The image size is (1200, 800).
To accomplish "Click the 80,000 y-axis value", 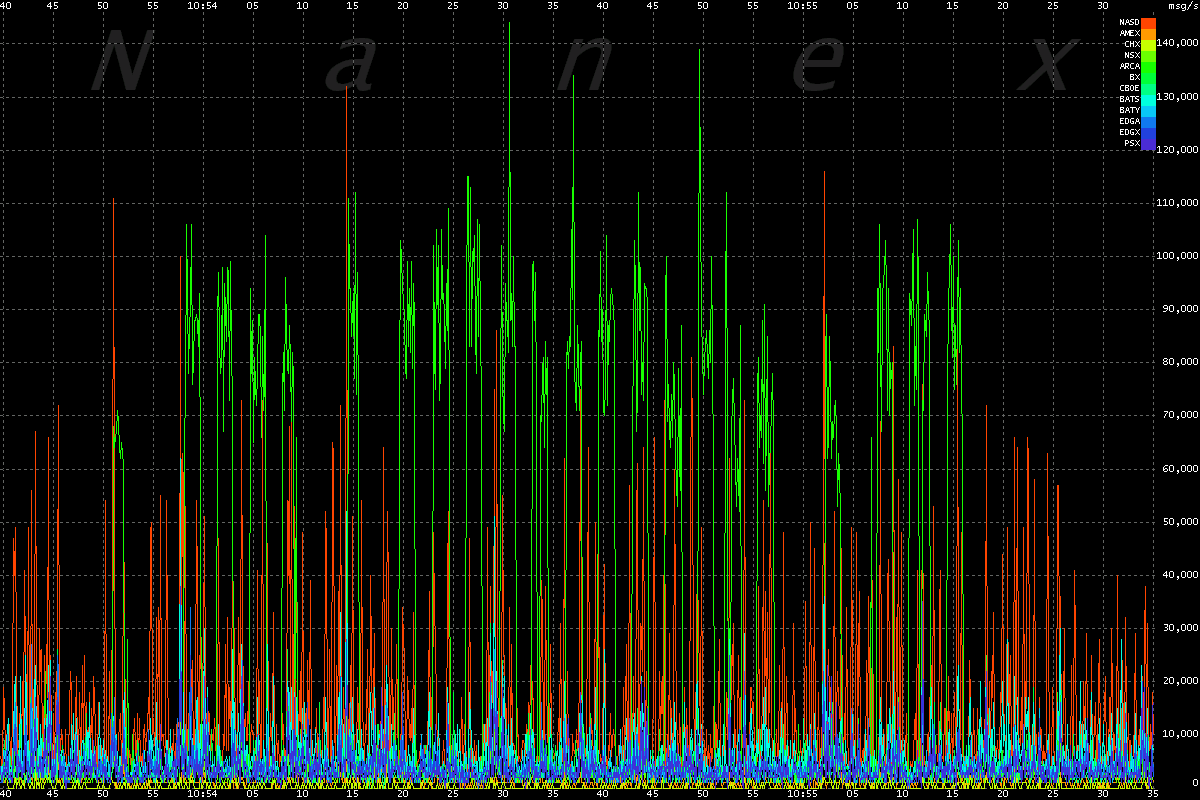I will [x=1182, y=362].
